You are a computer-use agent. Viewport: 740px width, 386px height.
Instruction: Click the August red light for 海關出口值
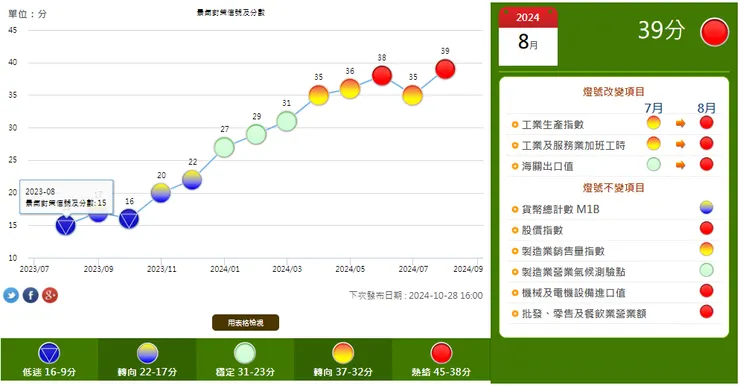tap(706, 164)
